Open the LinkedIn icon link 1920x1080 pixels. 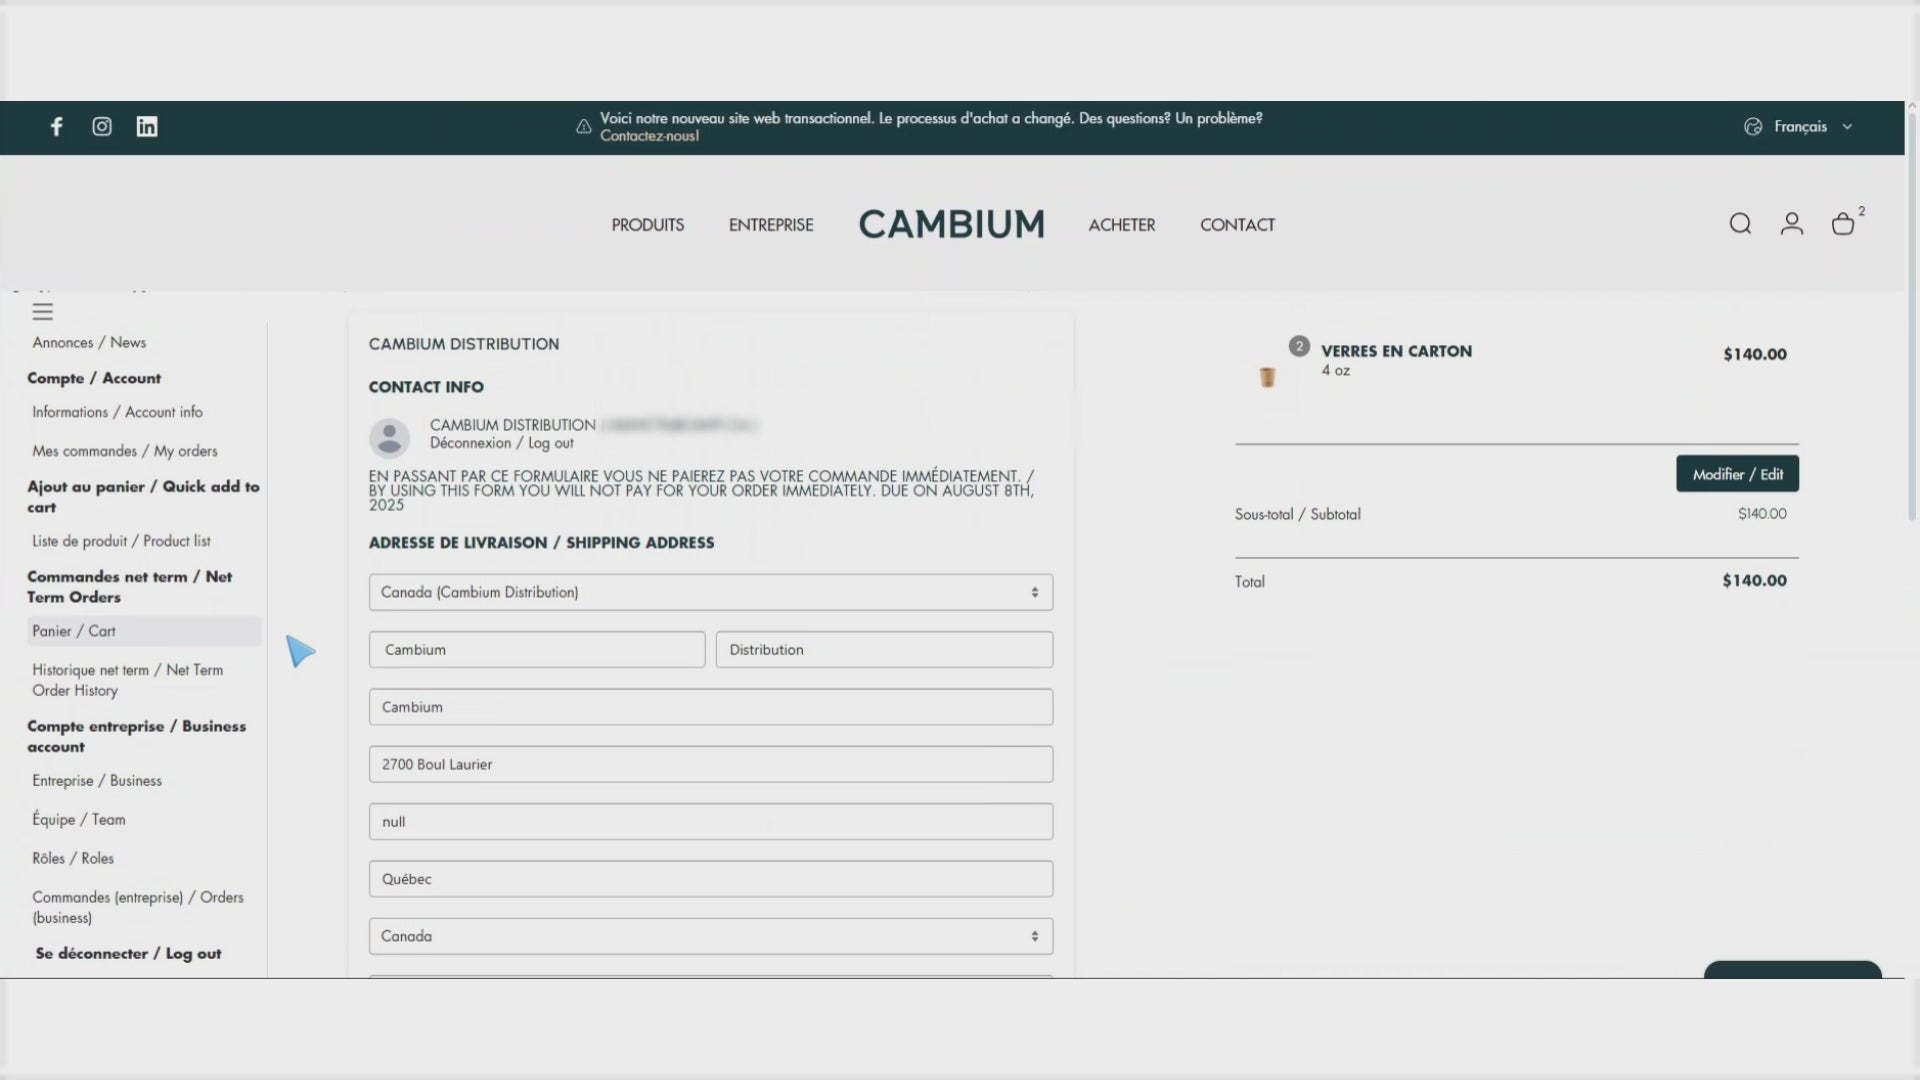tap(147, 126)
